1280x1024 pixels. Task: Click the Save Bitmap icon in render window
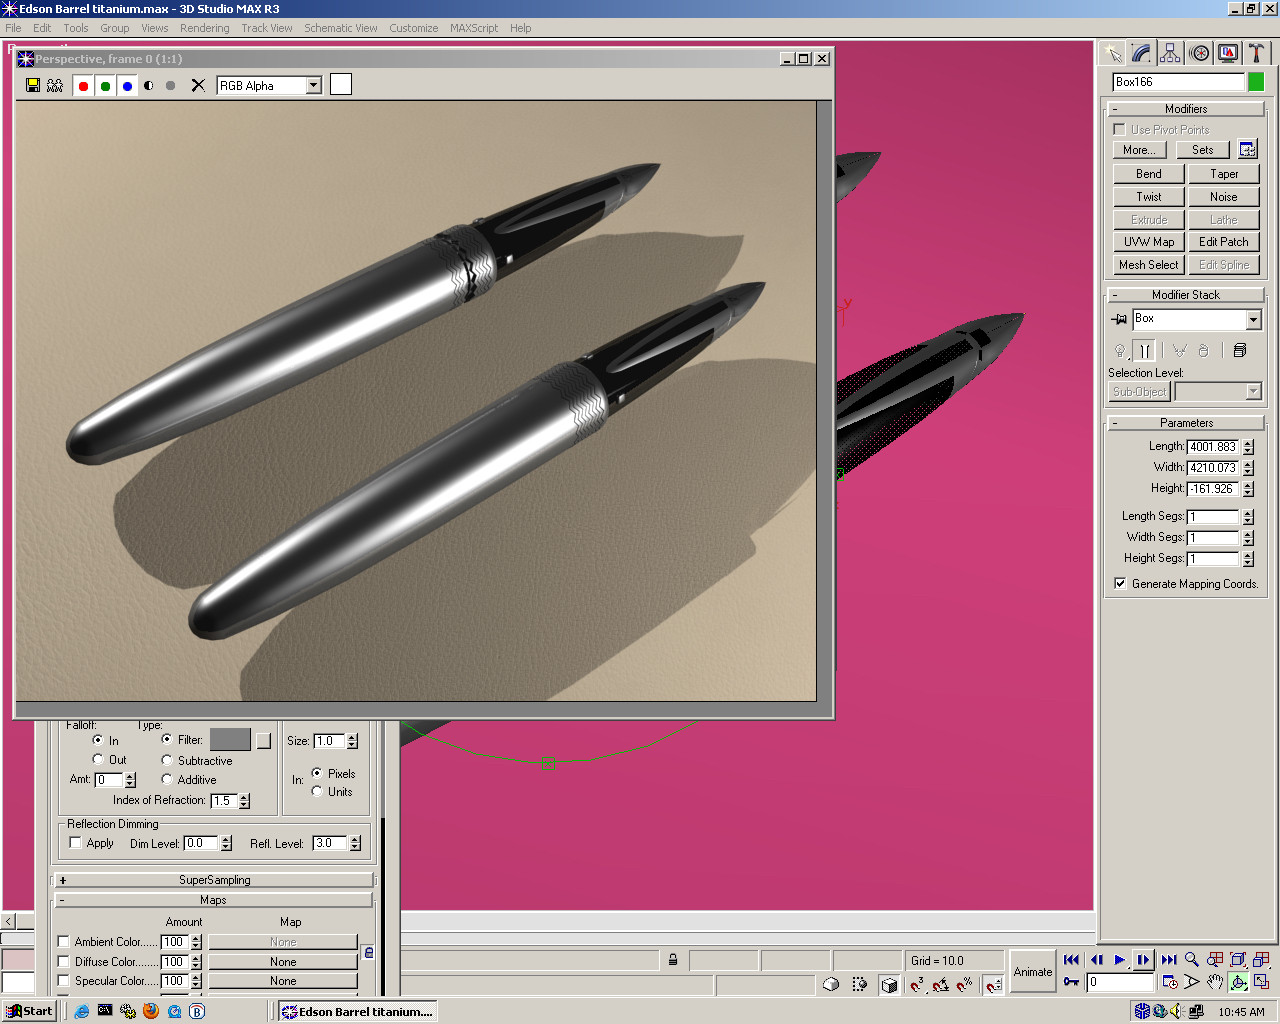pyautogui.click(x=33, y=86)
